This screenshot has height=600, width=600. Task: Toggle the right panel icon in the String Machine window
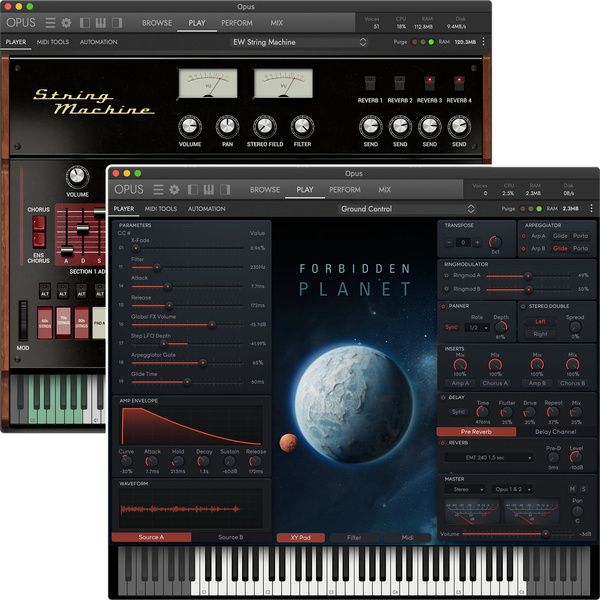[x=117, y=23]
